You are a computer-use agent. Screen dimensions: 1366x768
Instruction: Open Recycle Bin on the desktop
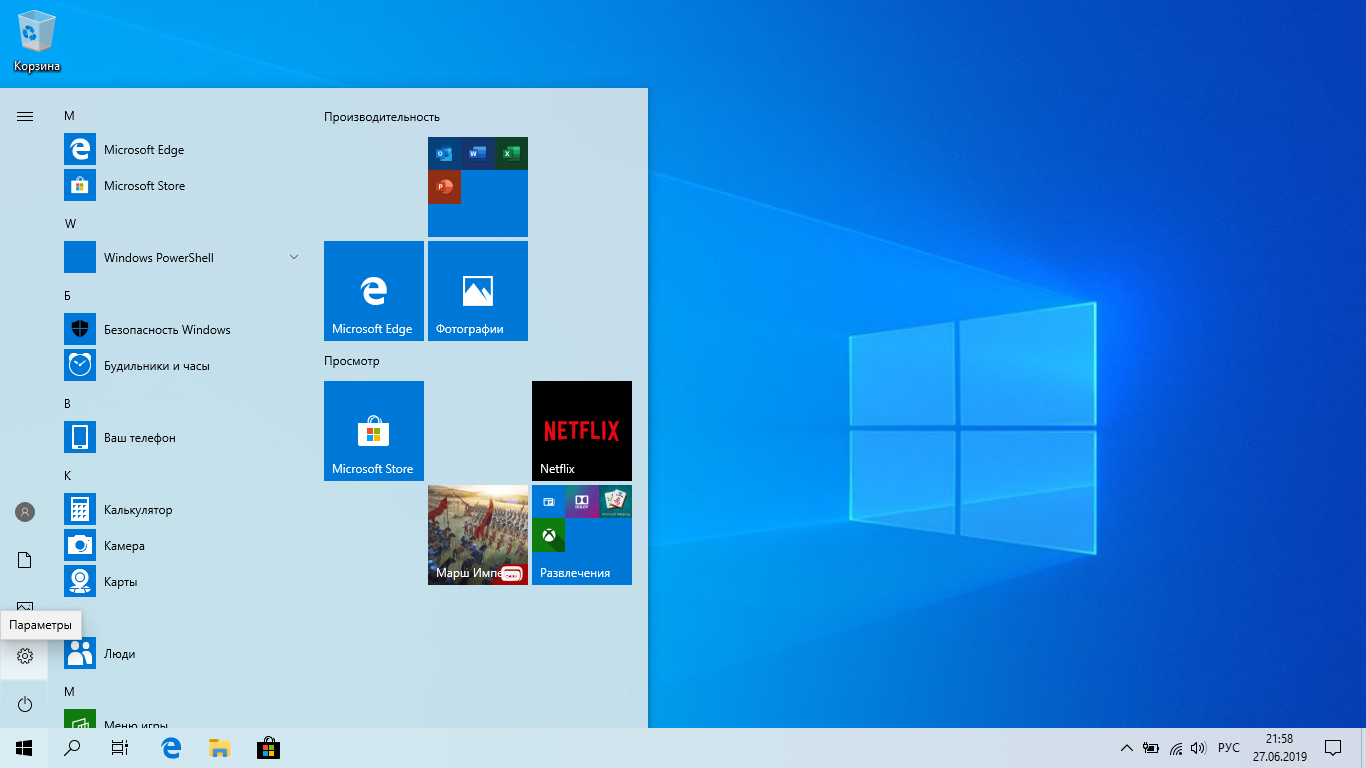point(37,42)
